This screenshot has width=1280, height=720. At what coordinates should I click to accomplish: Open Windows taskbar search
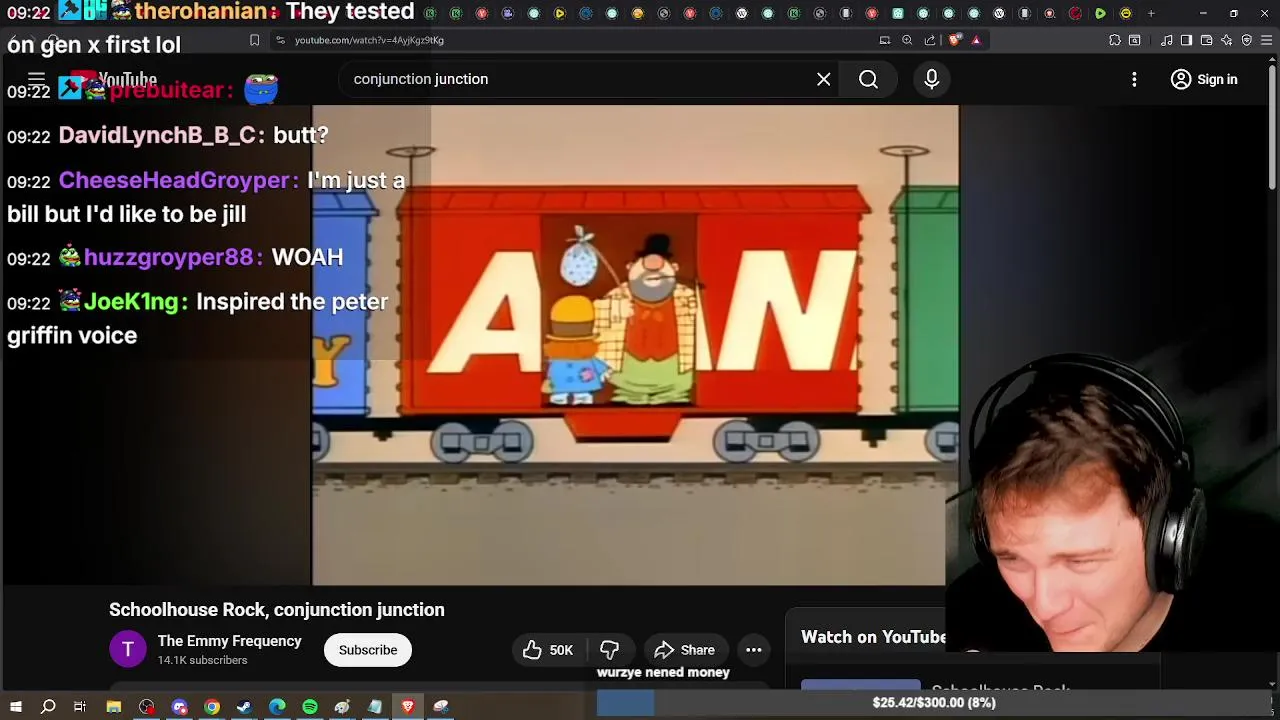pyautogui.click(x=48, y=707)
